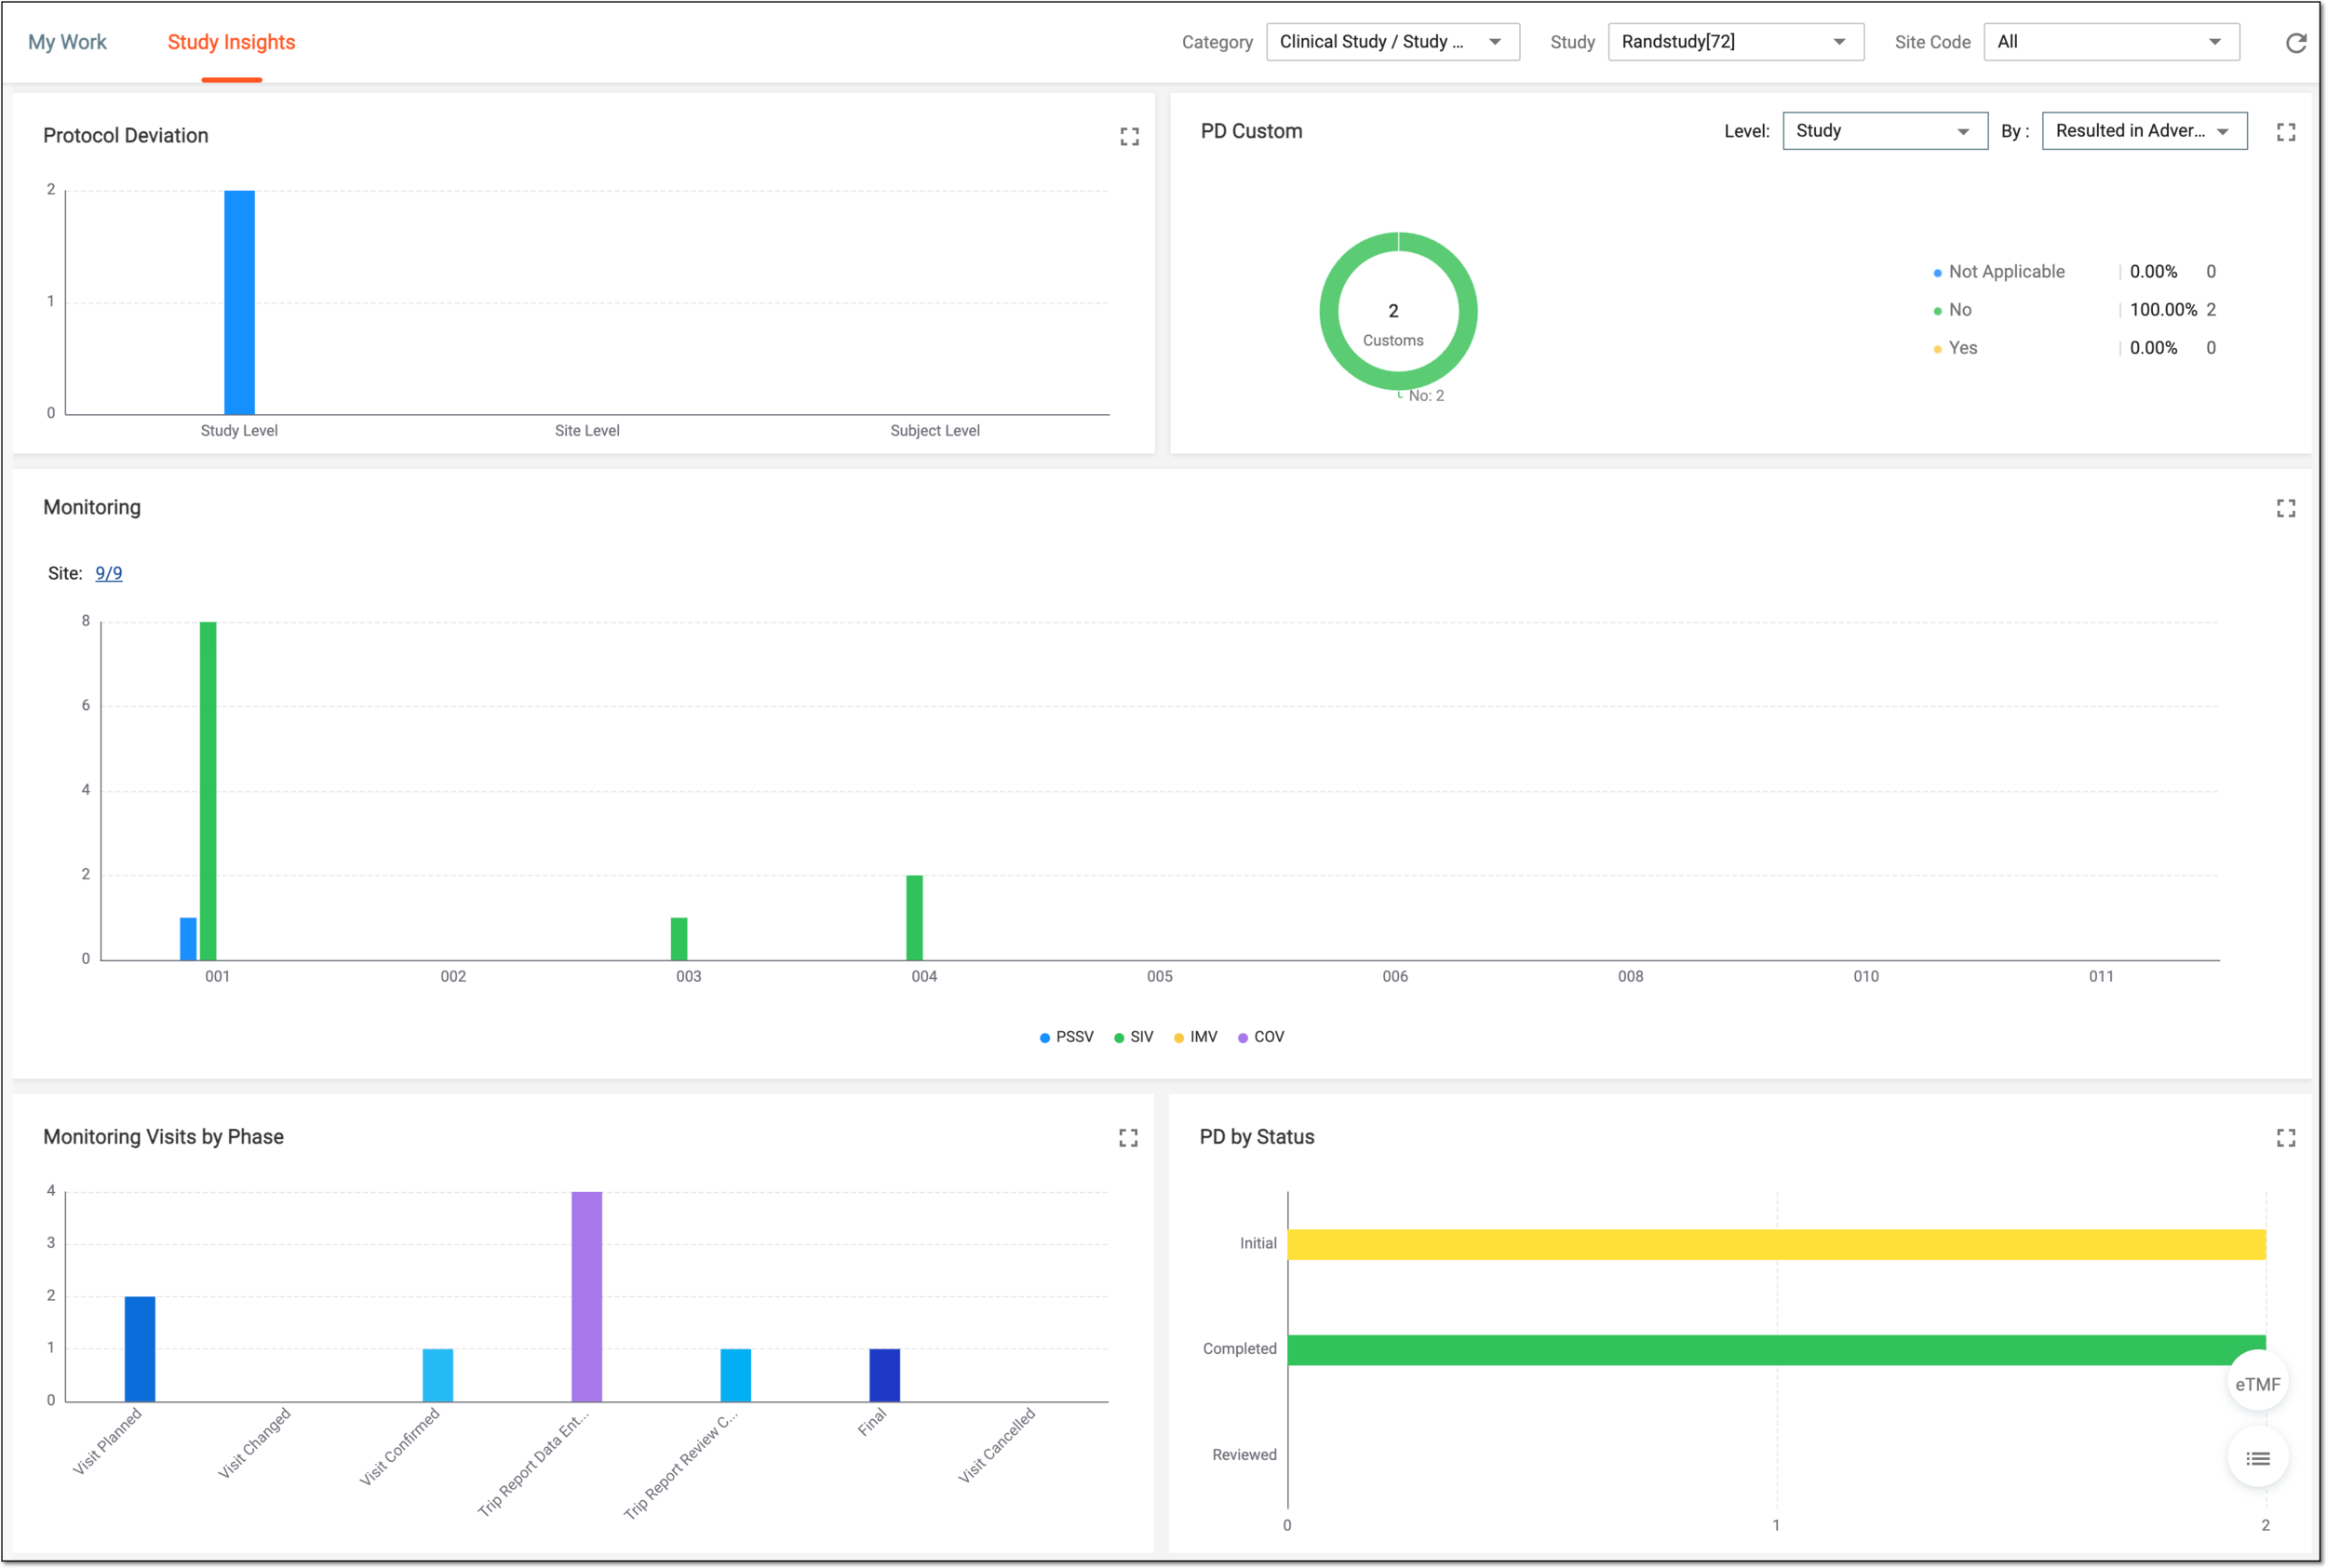2327x1568 pixels.
Task: Refresh the dashboard using the reload icon
Action: [2296, 42]
